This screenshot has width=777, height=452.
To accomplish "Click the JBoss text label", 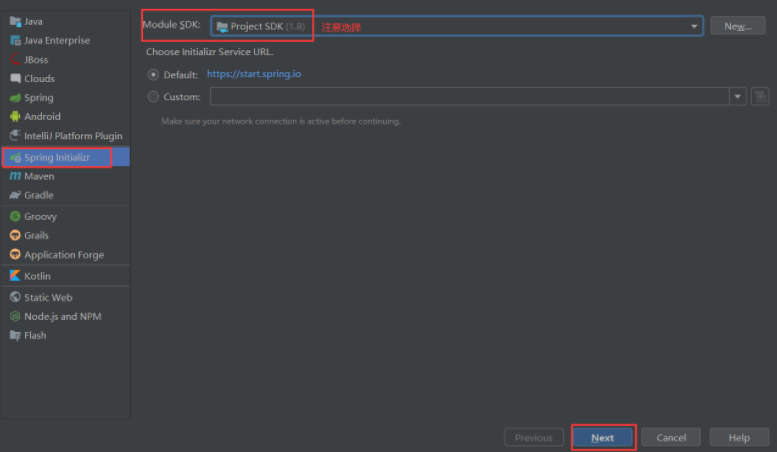I will (x=36, y=60).
